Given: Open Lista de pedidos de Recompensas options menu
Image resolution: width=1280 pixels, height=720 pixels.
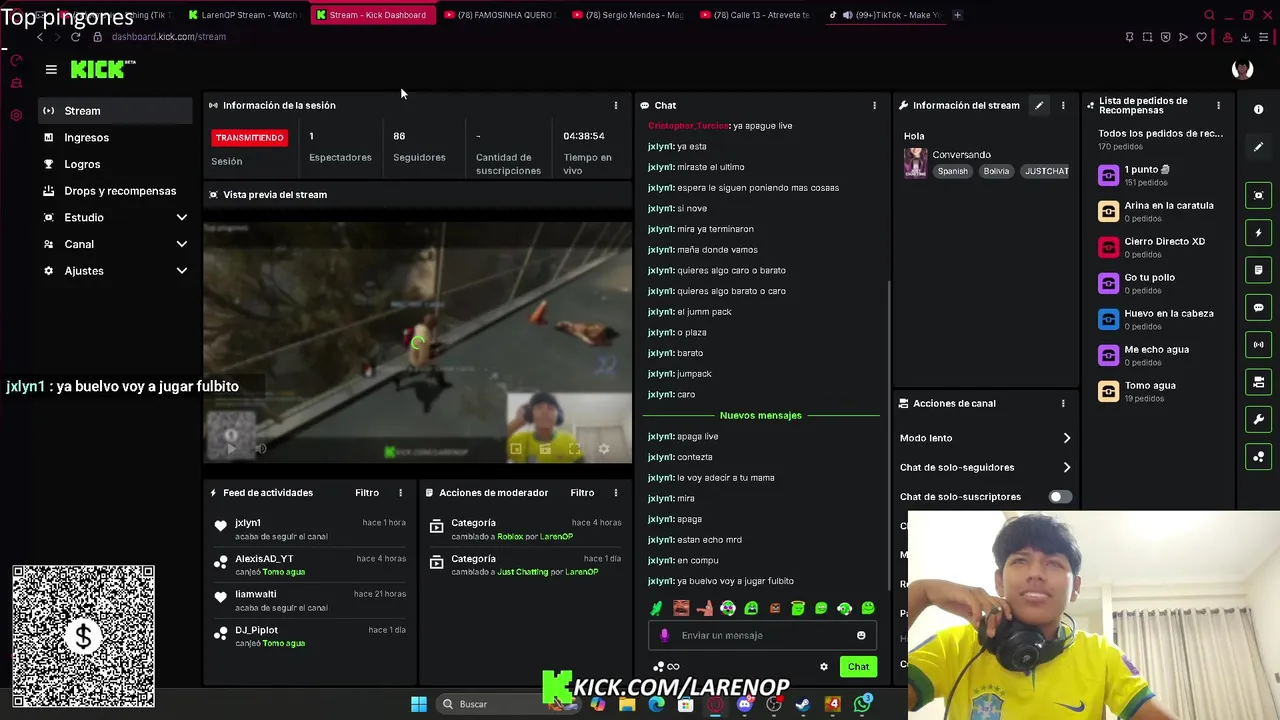Looking at the screenshot, I should click(x=1218, y=105).
